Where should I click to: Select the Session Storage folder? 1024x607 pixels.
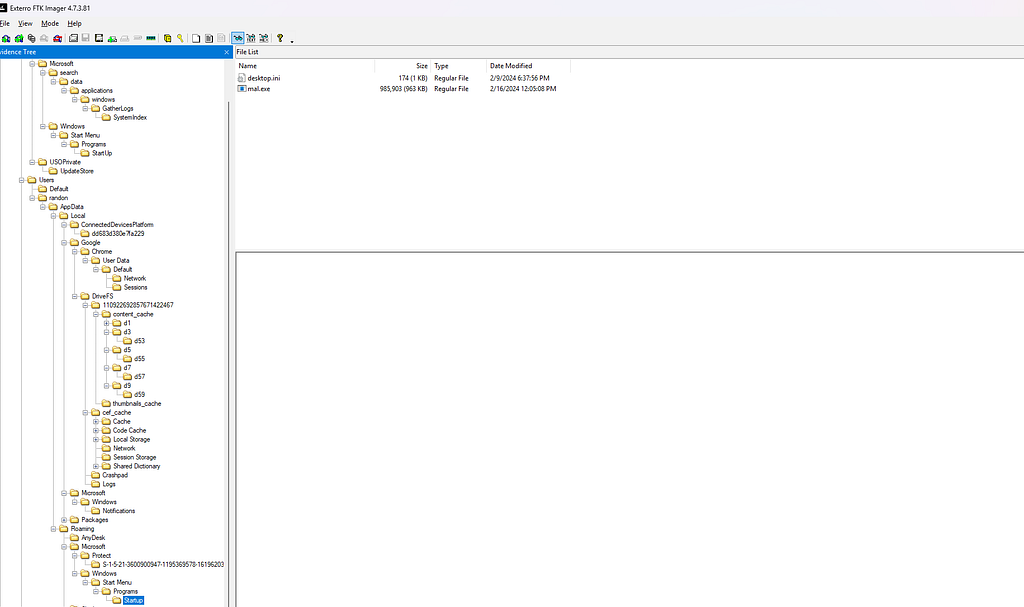(x=135, y=457)
